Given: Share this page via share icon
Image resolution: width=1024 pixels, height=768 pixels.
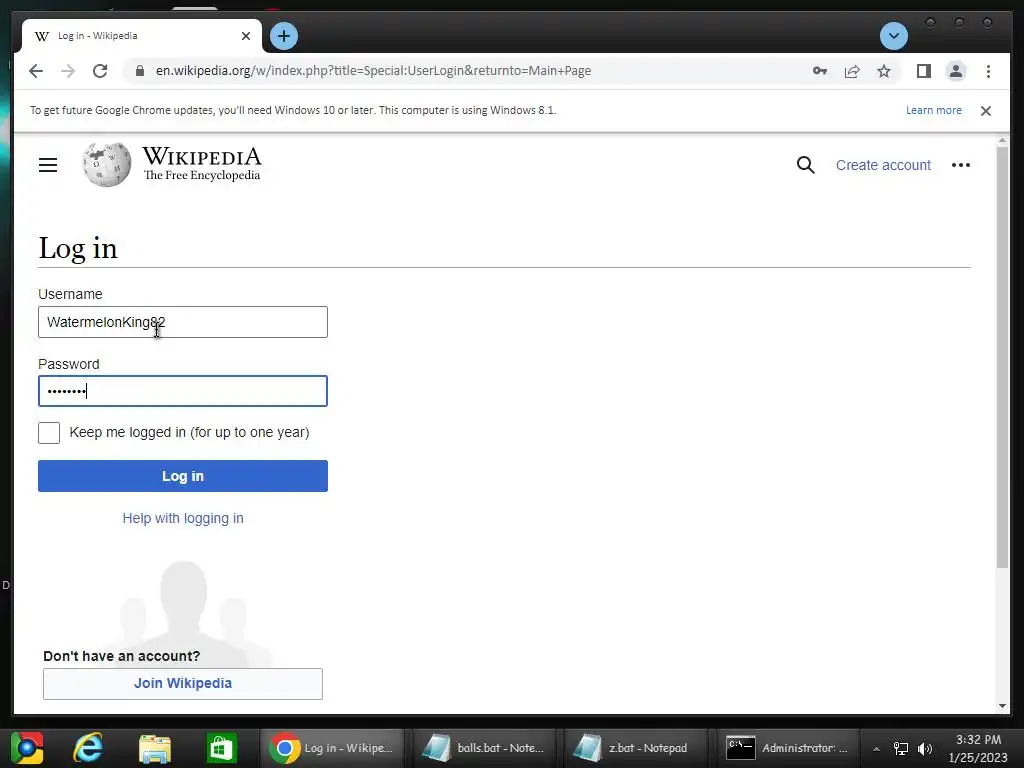Looking at the screenshot, I should tap(852, 71).
